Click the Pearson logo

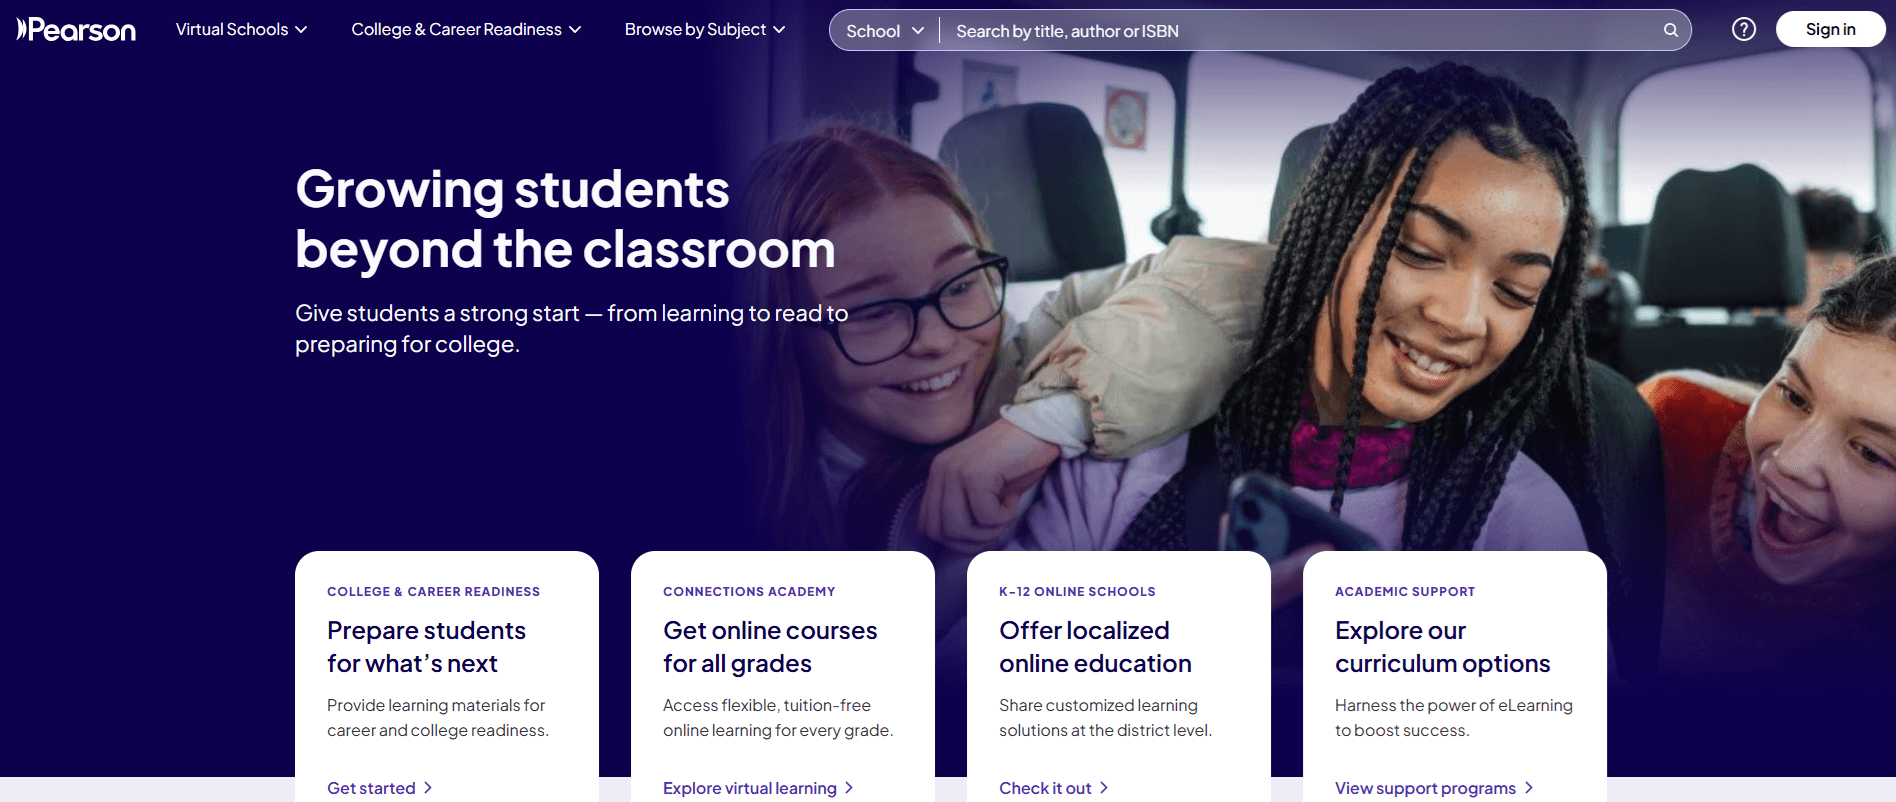click(76, 30)
